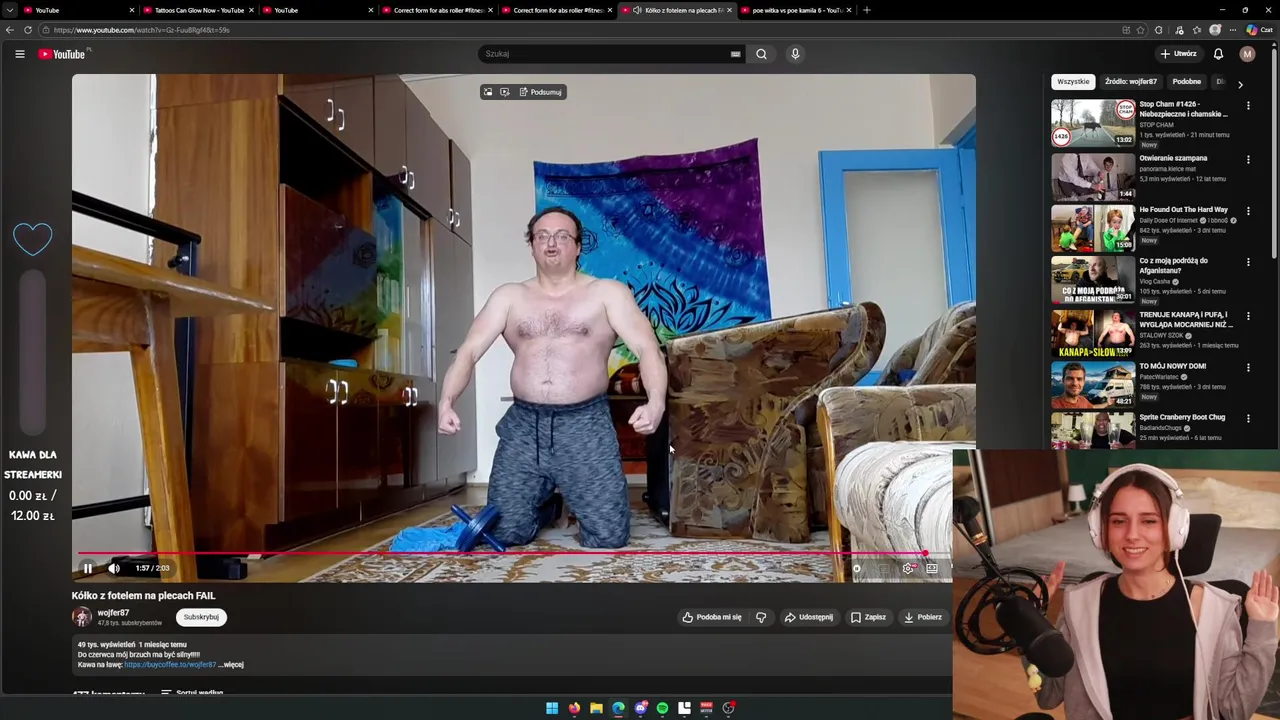
Task: Expand the description with ...więcej
Action: point(231,665)
